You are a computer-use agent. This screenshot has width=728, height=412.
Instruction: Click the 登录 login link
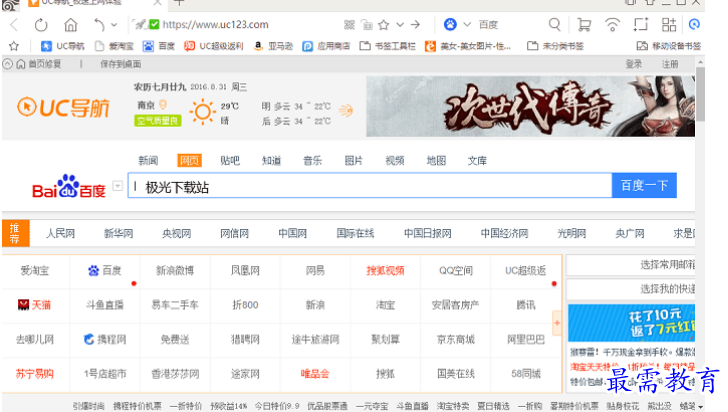[634, 64]
